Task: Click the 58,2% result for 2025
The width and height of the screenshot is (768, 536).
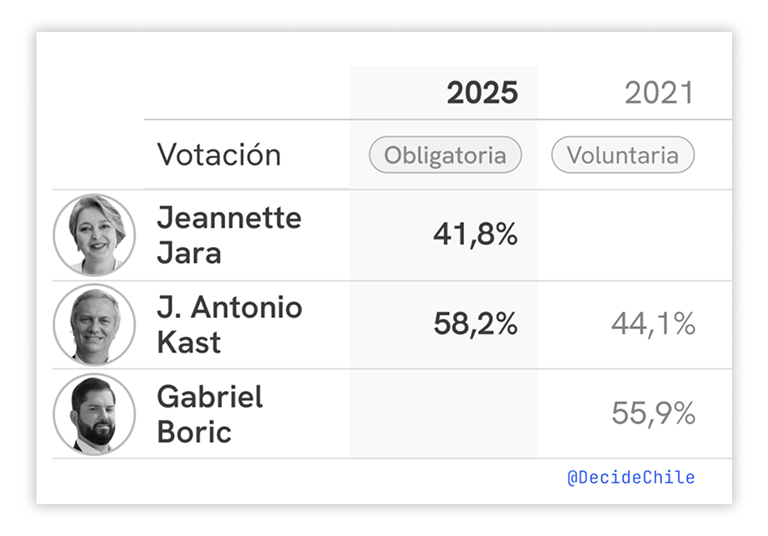Action: tap(475, 324)
